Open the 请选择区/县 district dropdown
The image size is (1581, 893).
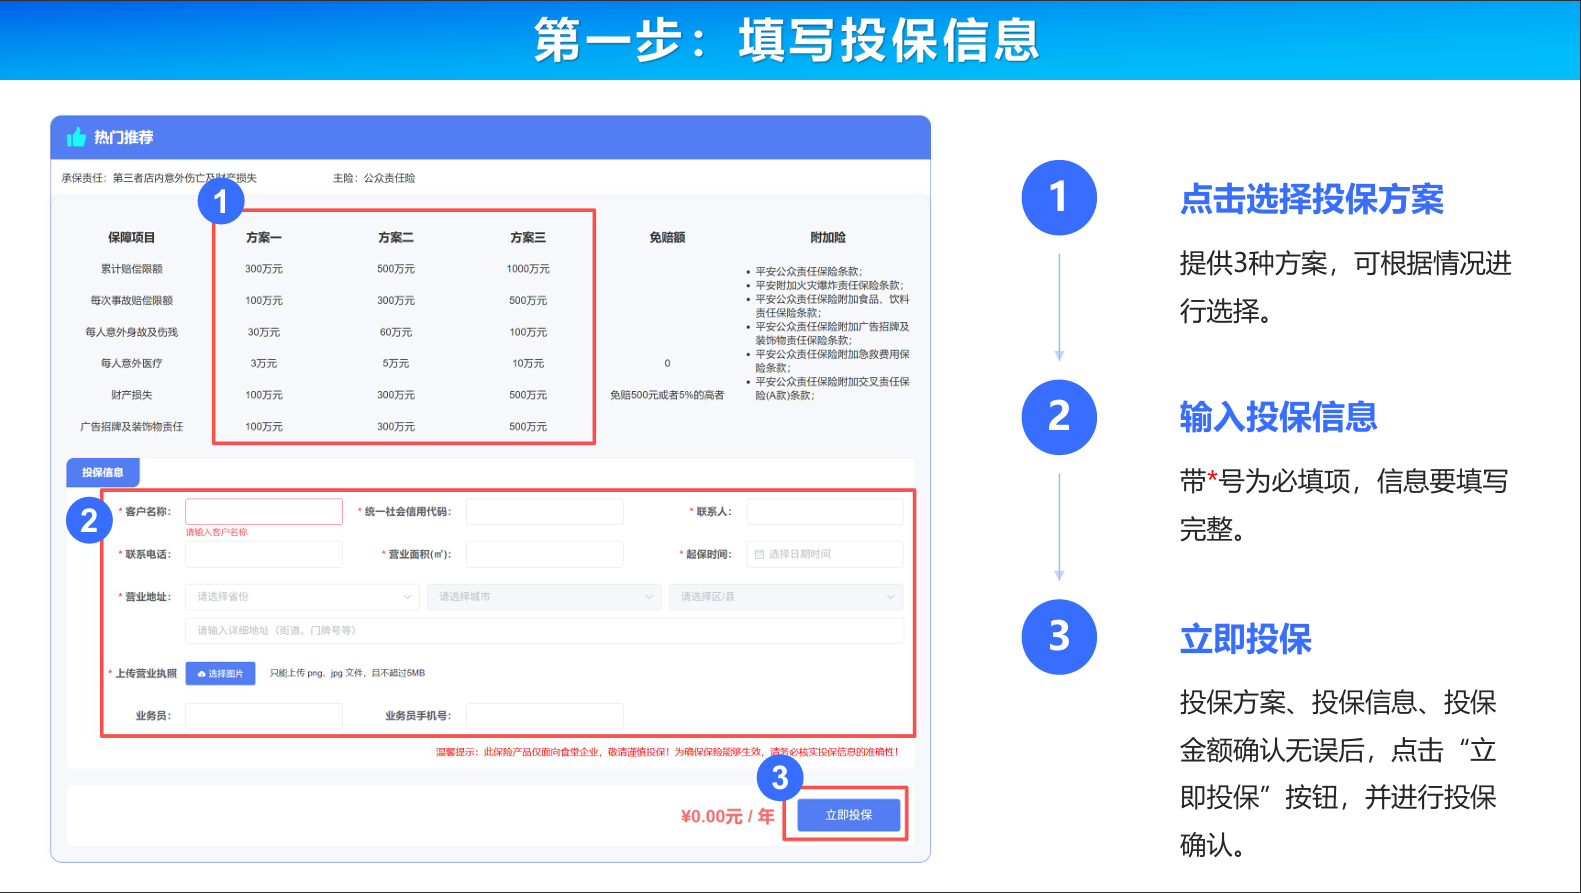click(x=786, y=597)
